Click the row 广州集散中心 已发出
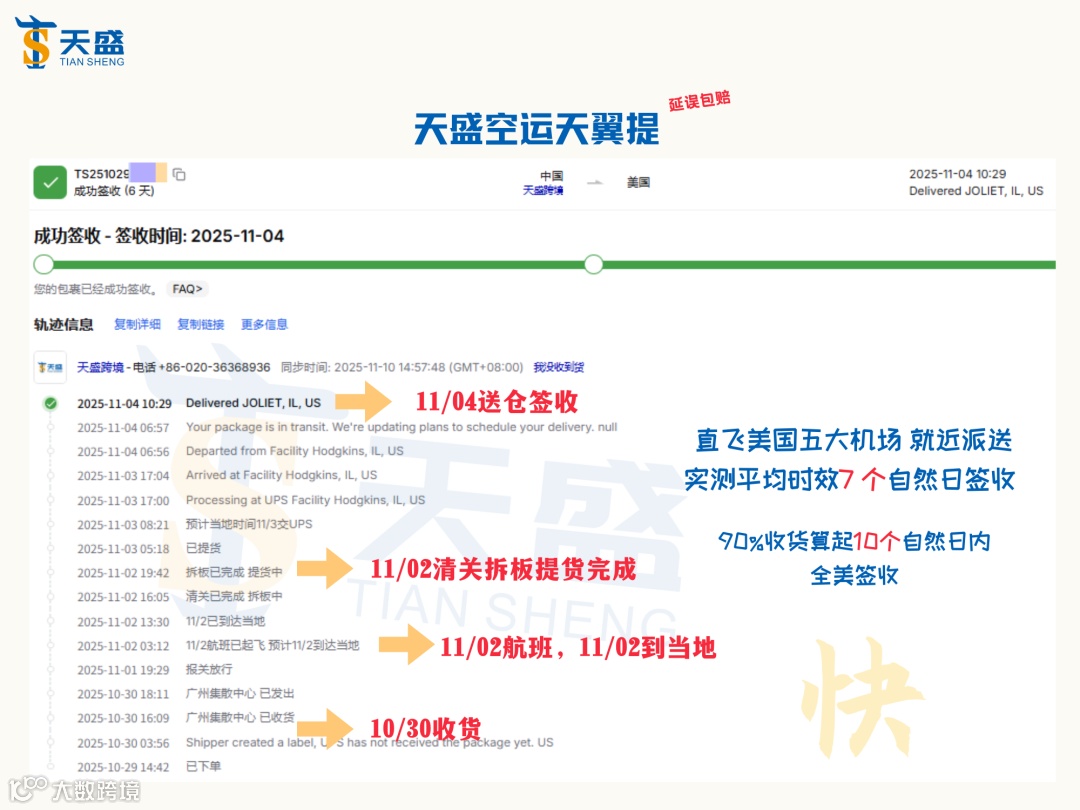The height and width of the screenshot is (810, 1080). [x=185, y=694]
